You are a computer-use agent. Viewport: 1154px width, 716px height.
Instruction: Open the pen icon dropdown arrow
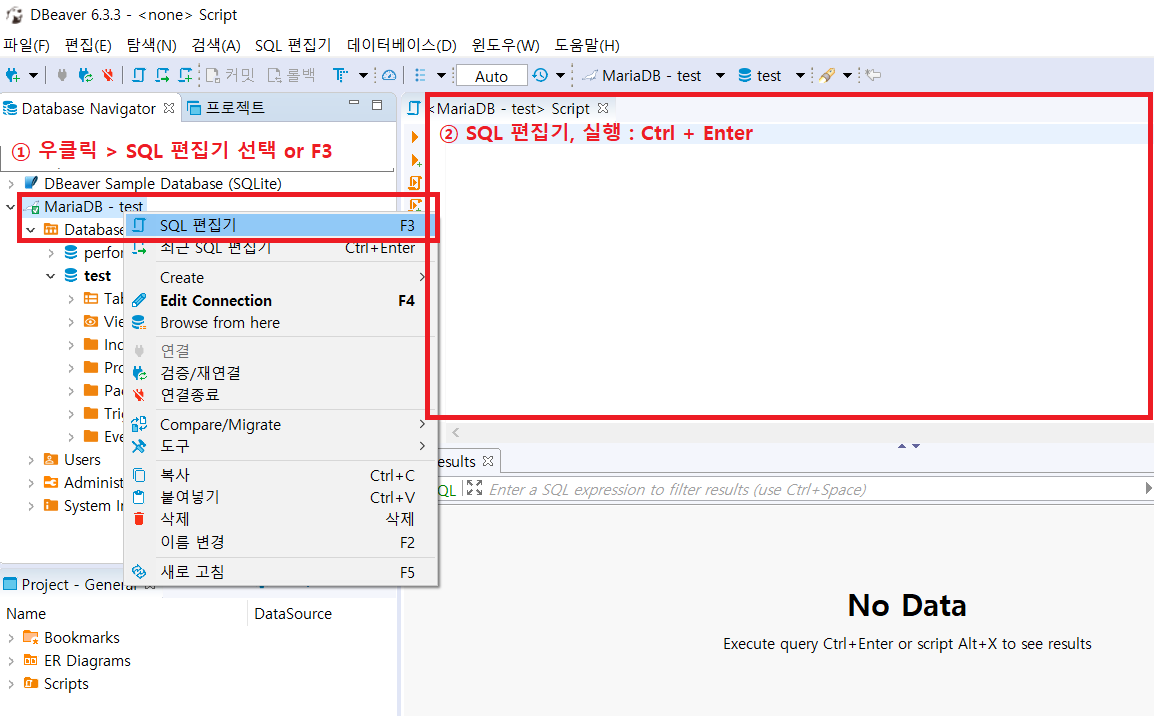[x=847, y=75]
